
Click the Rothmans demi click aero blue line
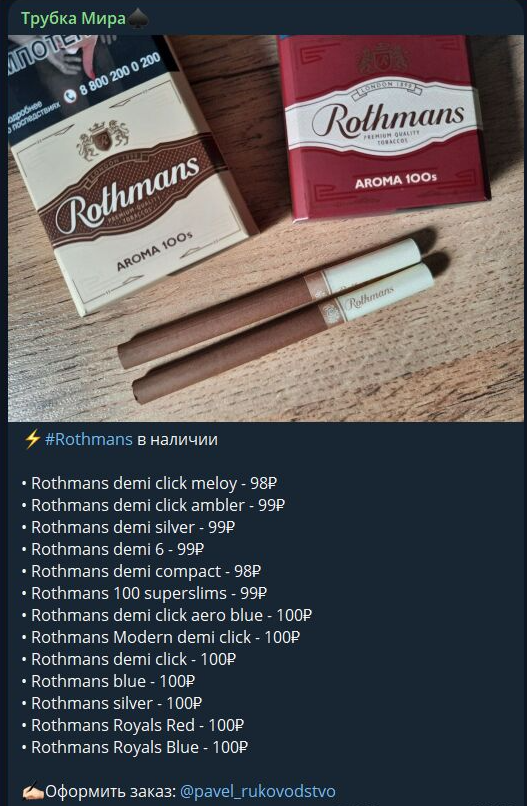pyautogui.click(x=167, y=616)
